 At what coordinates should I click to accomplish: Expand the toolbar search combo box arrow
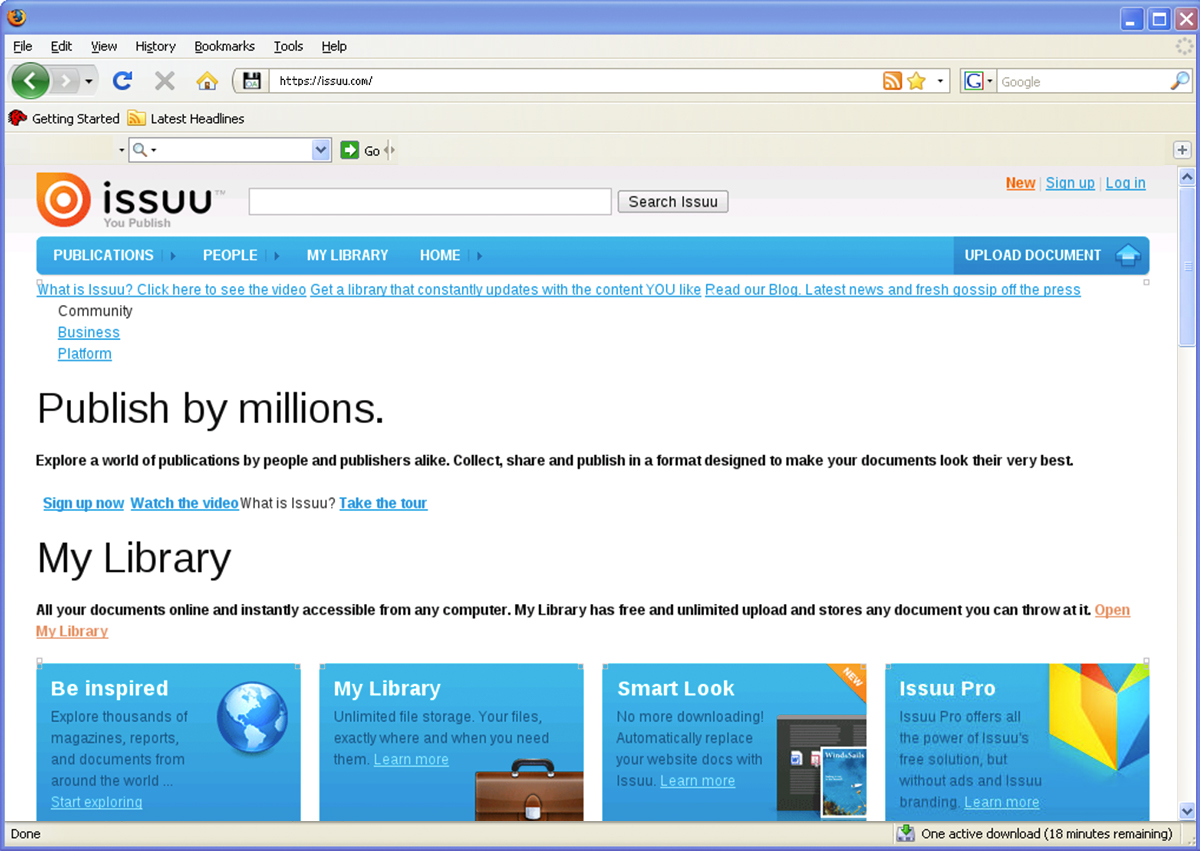321,150
